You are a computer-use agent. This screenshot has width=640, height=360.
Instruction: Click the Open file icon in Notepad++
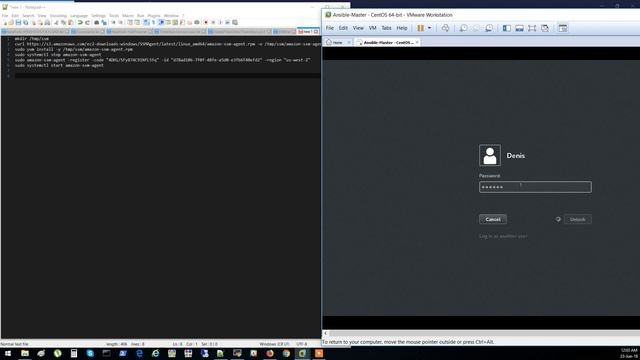(x=11, y=22)
